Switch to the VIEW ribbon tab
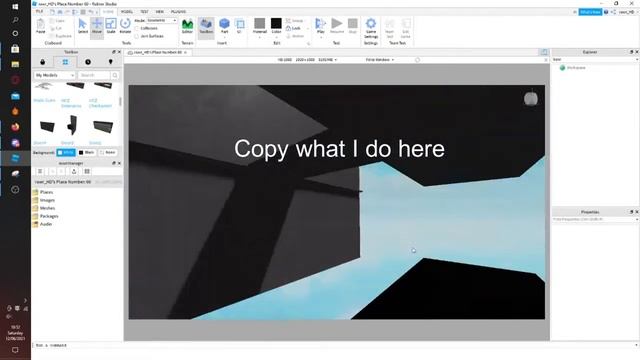Viewport: 640px width, 360px height. (160, 12)
